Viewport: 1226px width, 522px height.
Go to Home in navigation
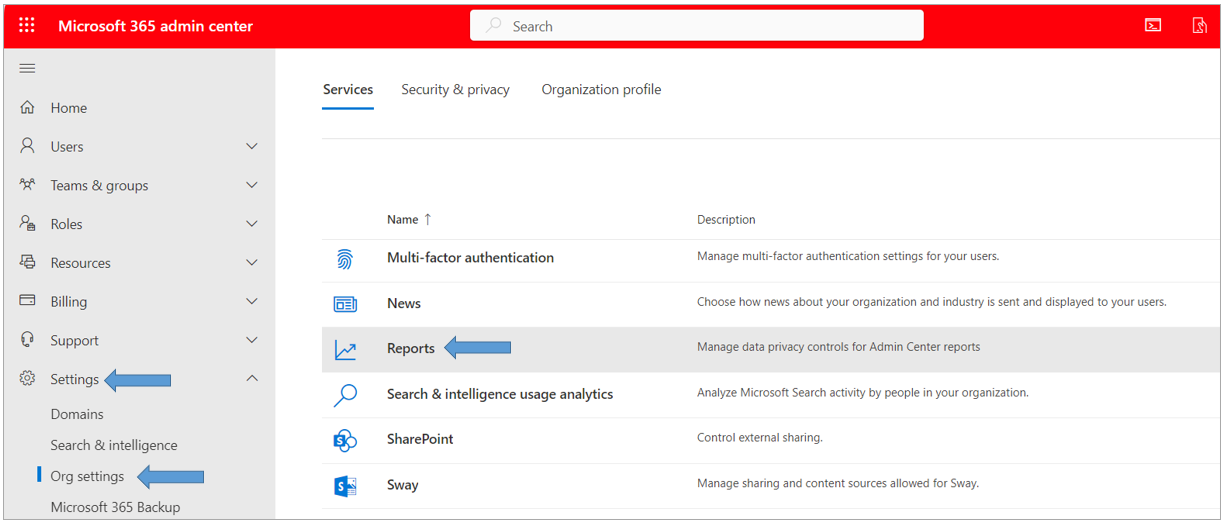click(x=69, y=108)
